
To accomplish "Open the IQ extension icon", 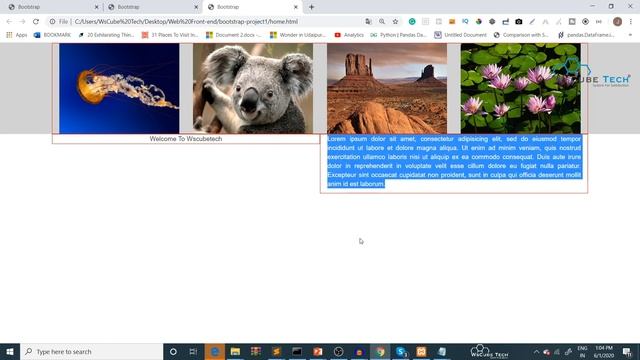I will point(465,22).
